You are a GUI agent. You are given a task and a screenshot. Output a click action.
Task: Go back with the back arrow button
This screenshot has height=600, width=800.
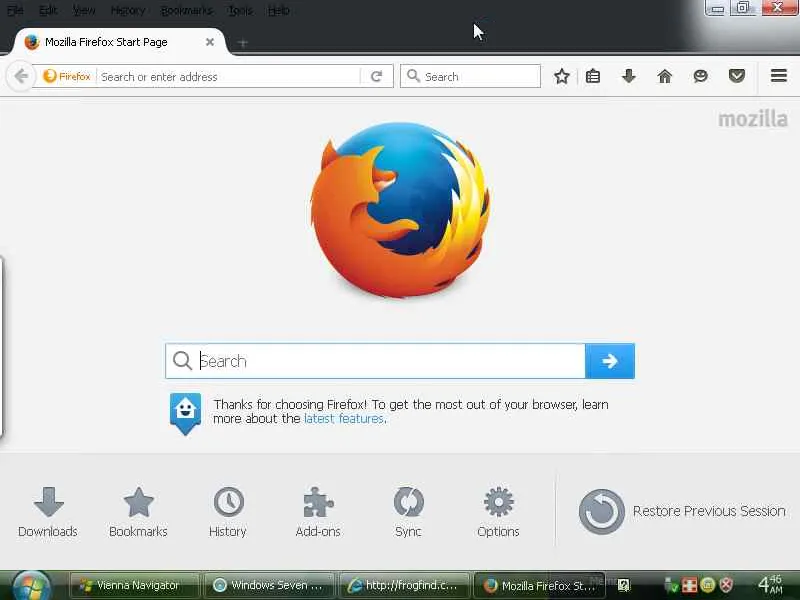pos(21,77)
